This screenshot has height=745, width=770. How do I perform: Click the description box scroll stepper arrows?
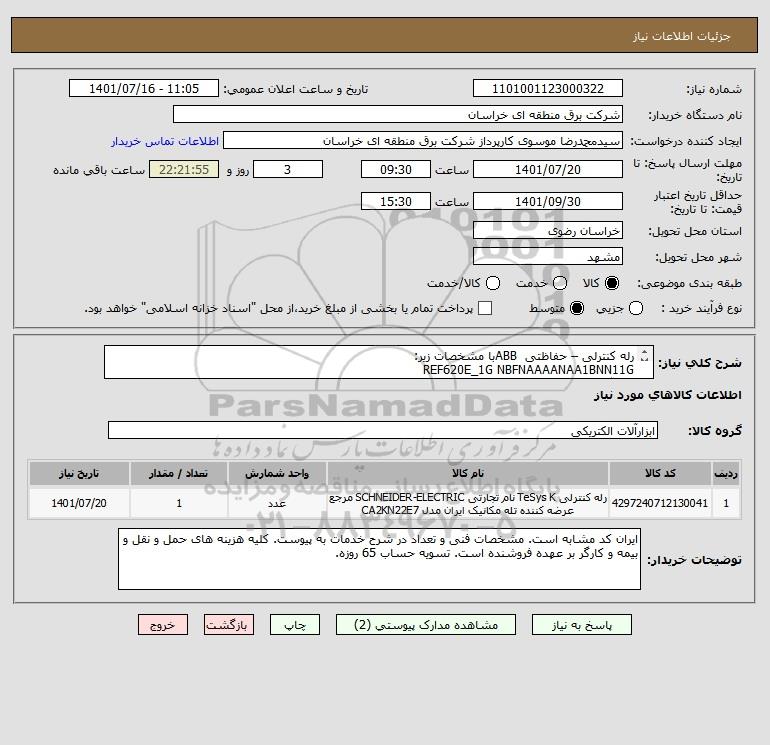coord(645,356)
